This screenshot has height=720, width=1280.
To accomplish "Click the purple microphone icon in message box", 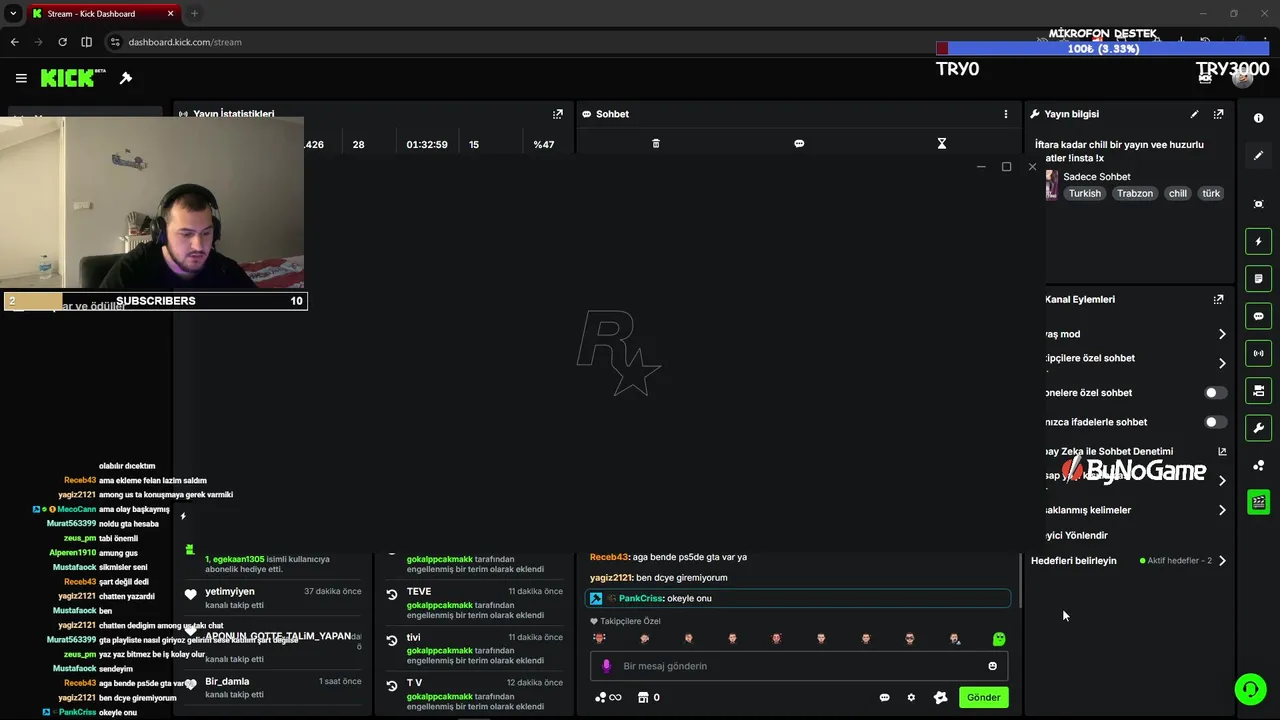I will pyautogui.click(x=606, y=666).
